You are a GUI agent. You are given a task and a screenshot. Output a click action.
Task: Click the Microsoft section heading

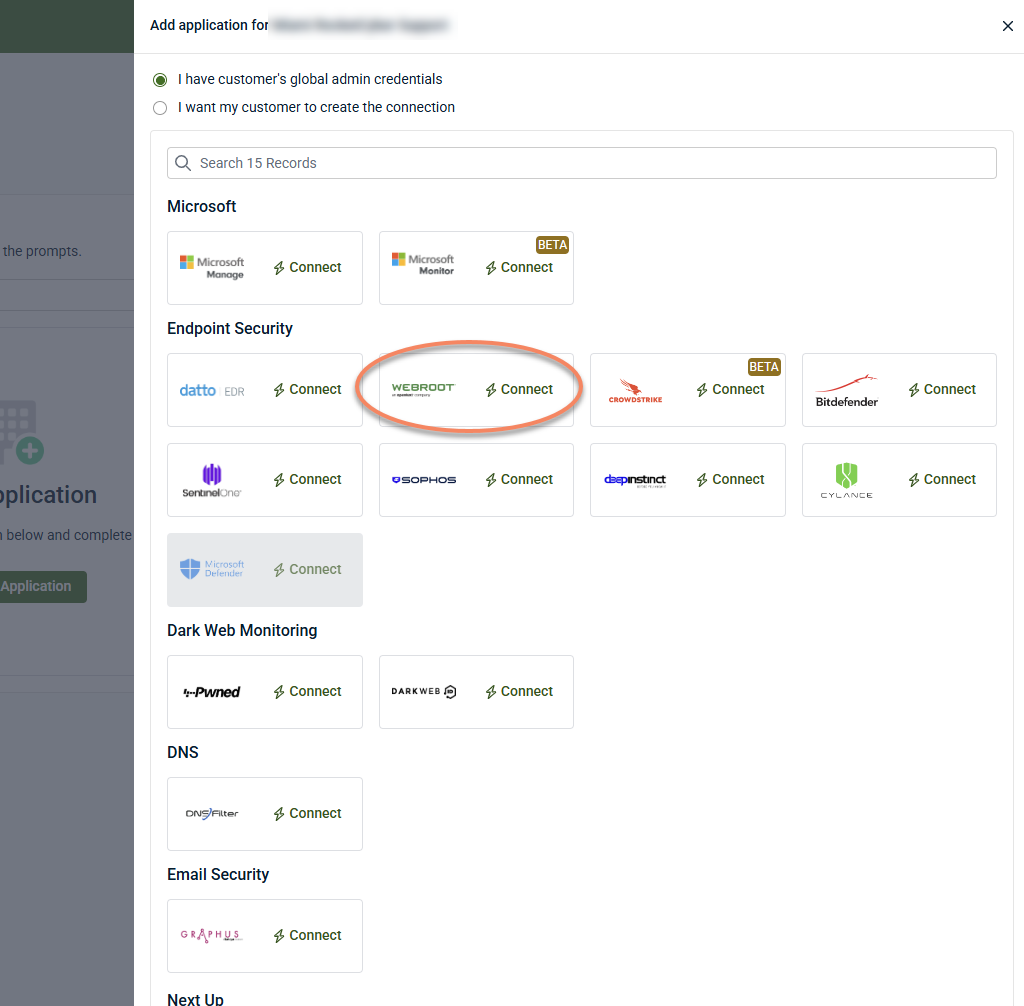[201, 206]
